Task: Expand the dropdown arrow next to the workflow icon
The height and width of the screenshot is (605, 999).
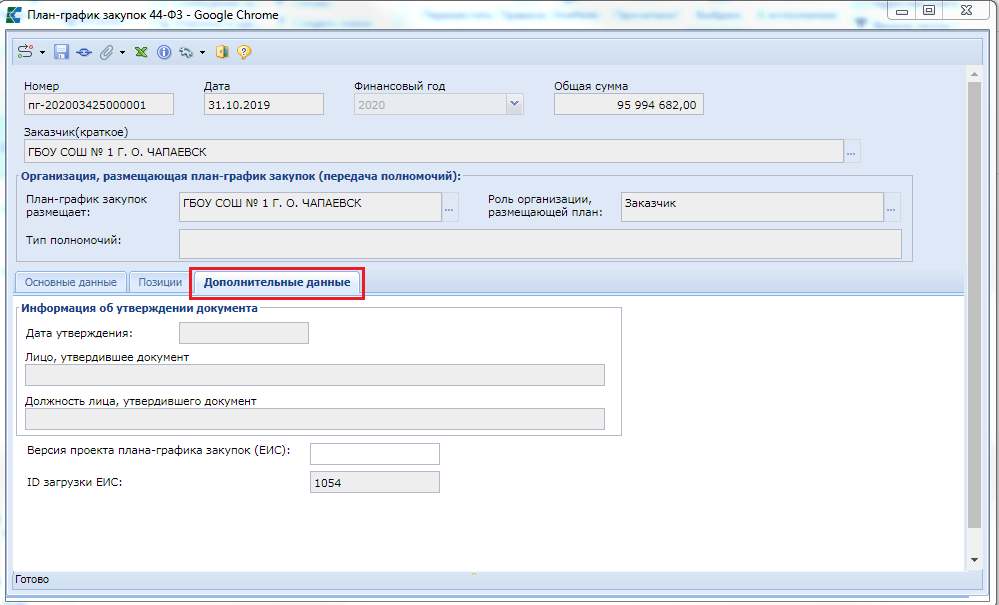Action: click(x=43, y=52)
